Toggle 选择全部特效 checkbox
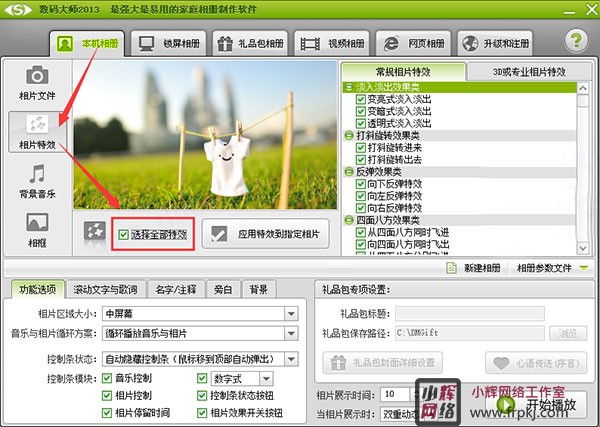This screenshot has width=600, height=427. (123, 234)
